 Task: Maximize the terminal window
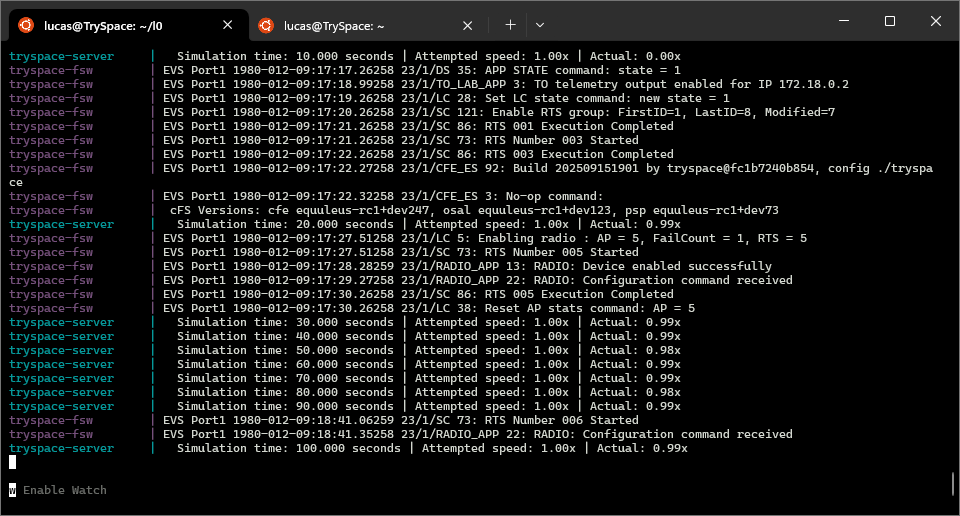pyautogui.click(x=890, y=21)
